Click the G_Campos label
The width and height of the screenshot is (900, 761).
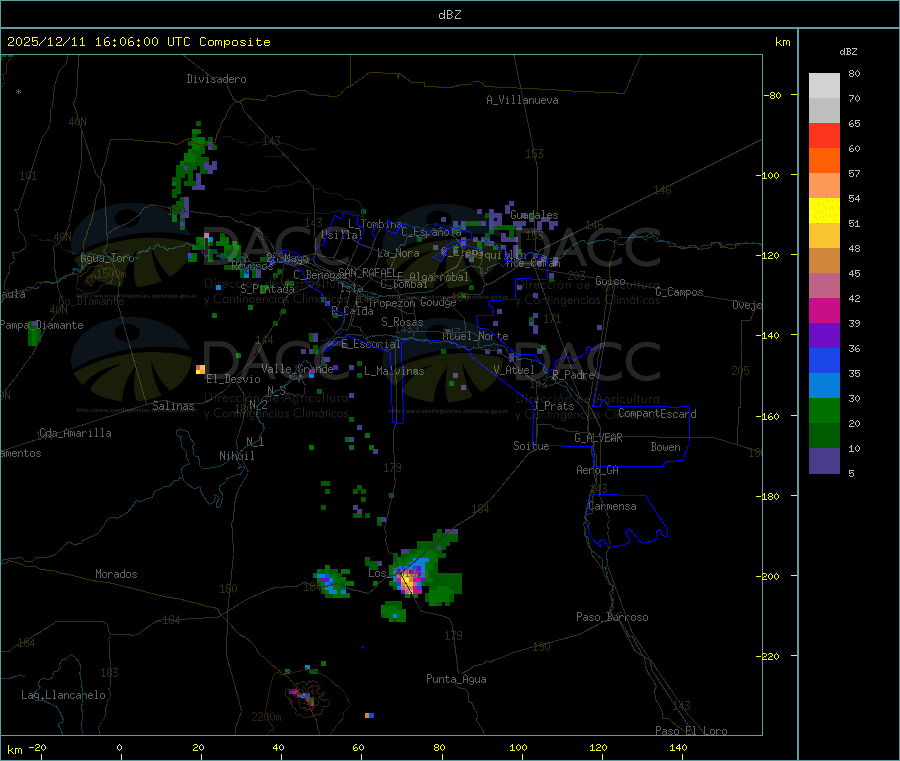pos(679,292)
